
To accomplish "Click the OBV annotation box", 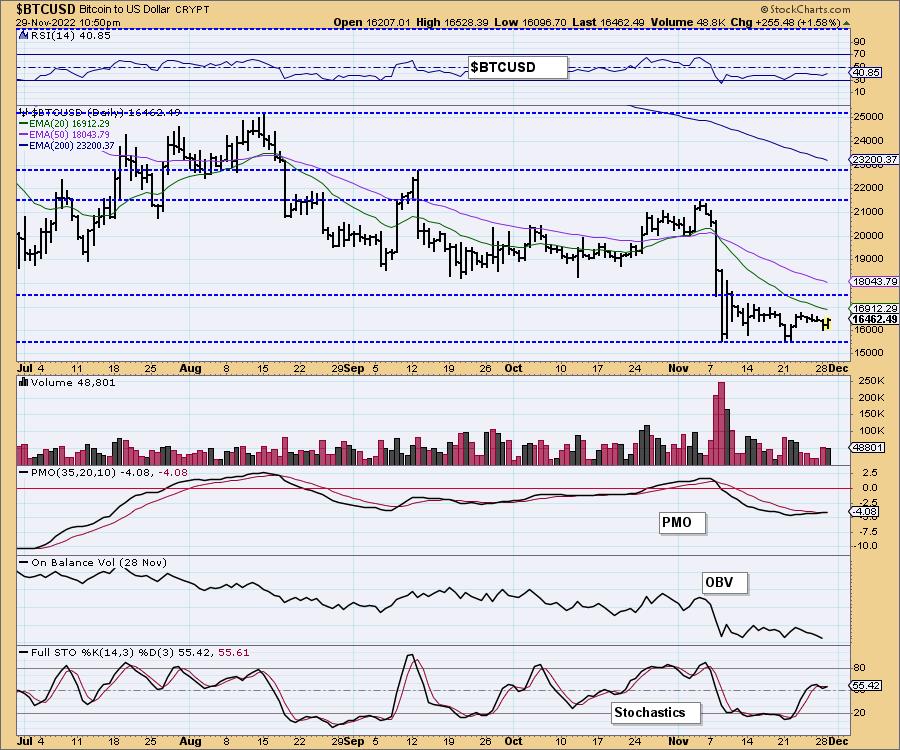I will coord(725,582).
